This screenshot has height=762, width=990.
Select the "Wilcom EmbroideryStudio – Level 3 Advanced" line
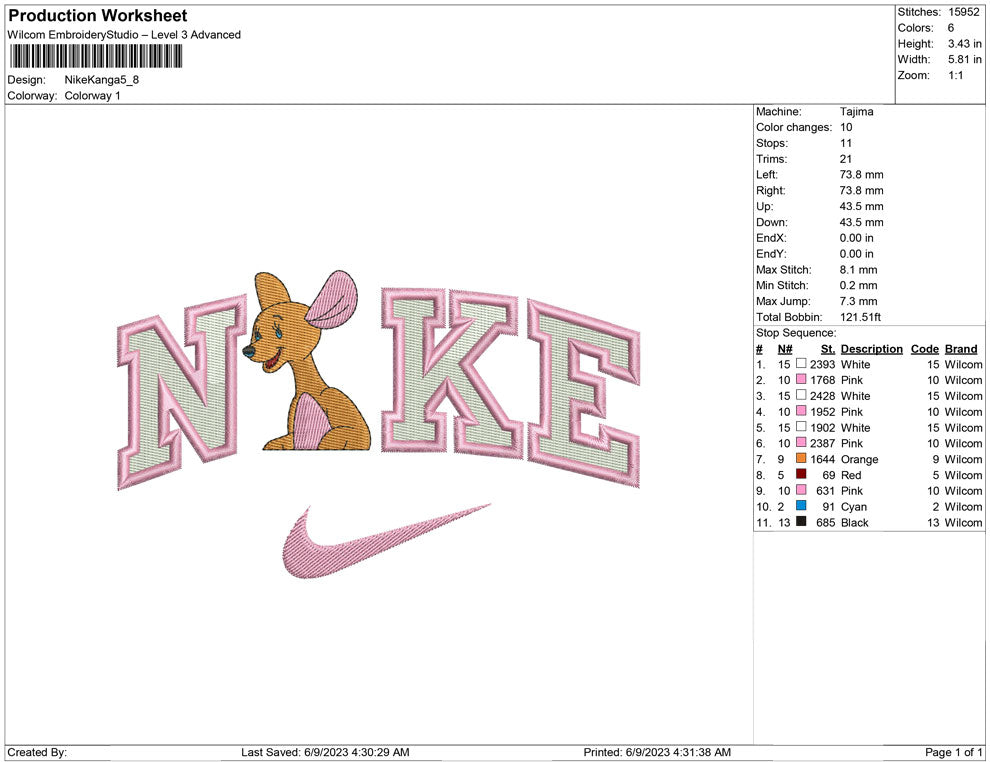coord(124,35)
